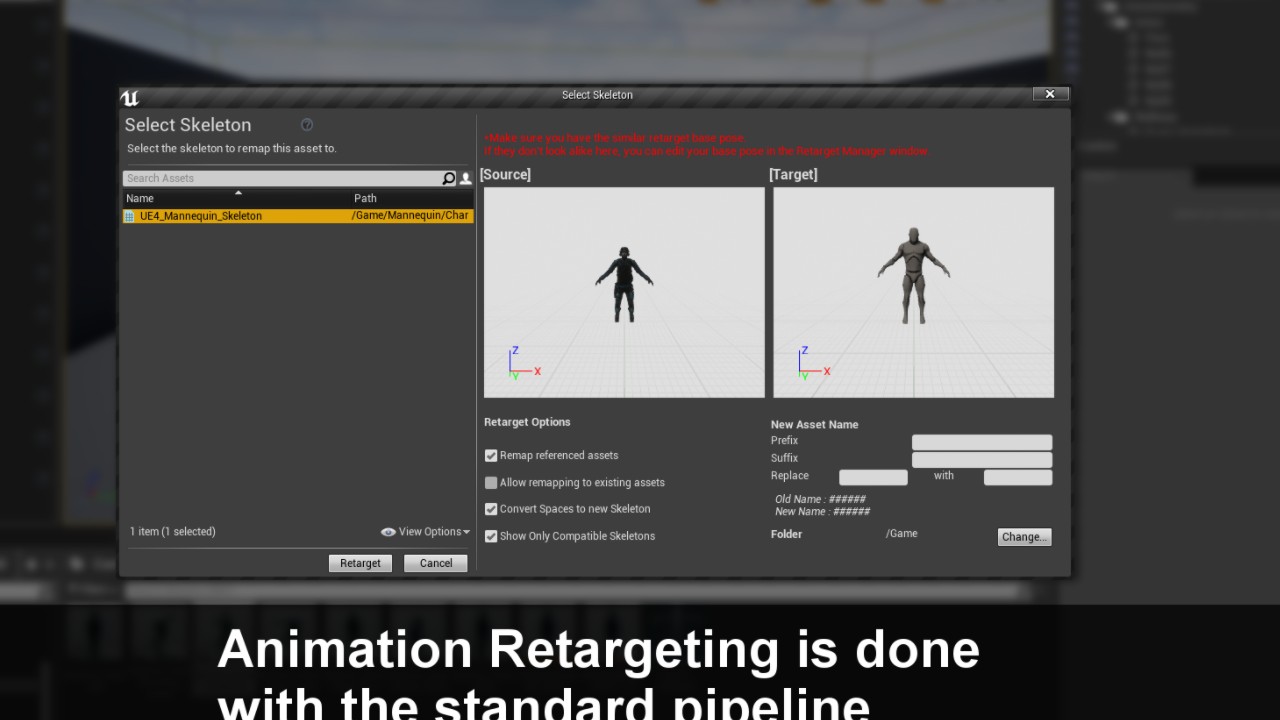Sort assets by Path column header
The width and height of the screenshot is (1280, 720).
365,198
